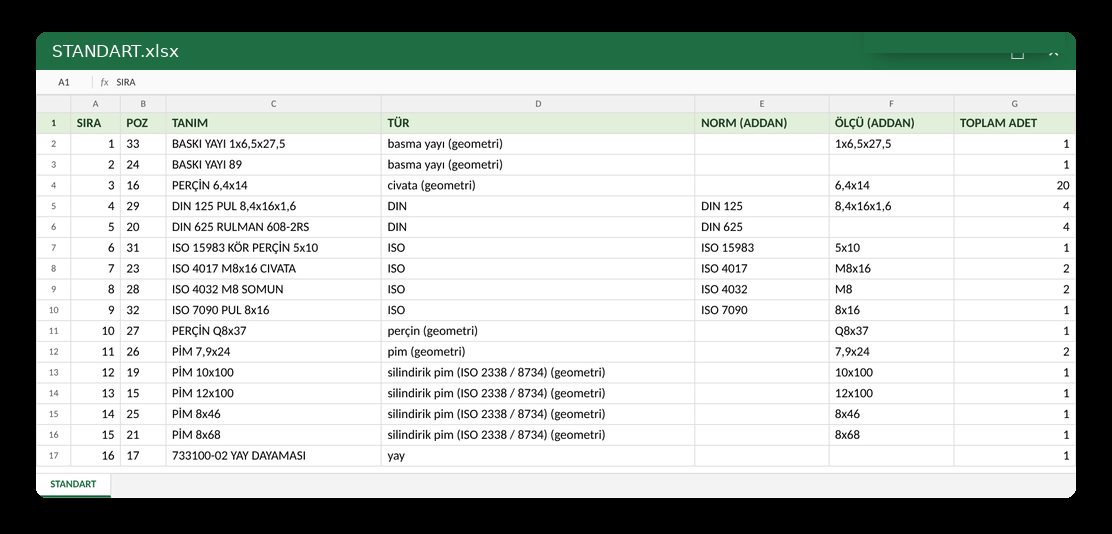The image size is (1112, 534).
Task: Select cell 733100-02 YAY DAYAMASI
Action: 274,456
